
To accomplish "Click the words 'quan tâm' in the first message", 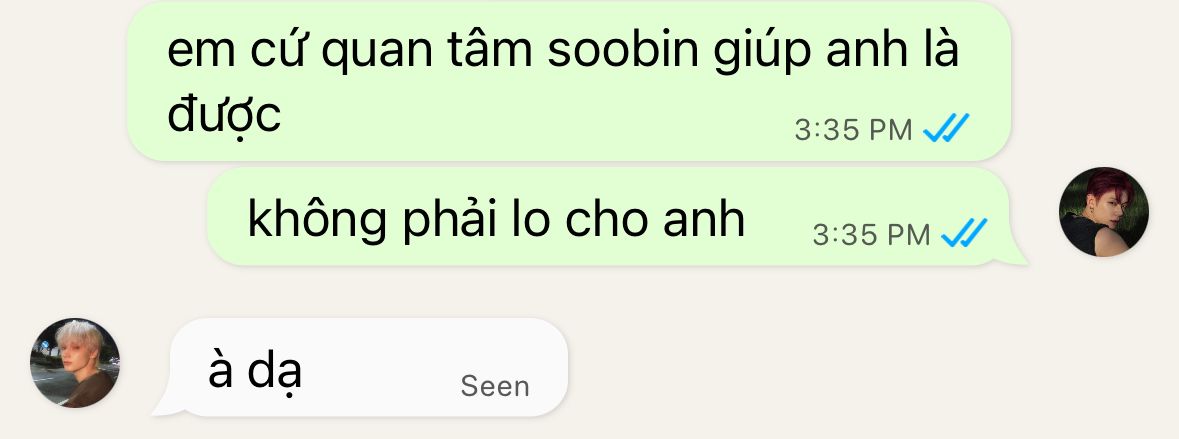I will 428,51.
